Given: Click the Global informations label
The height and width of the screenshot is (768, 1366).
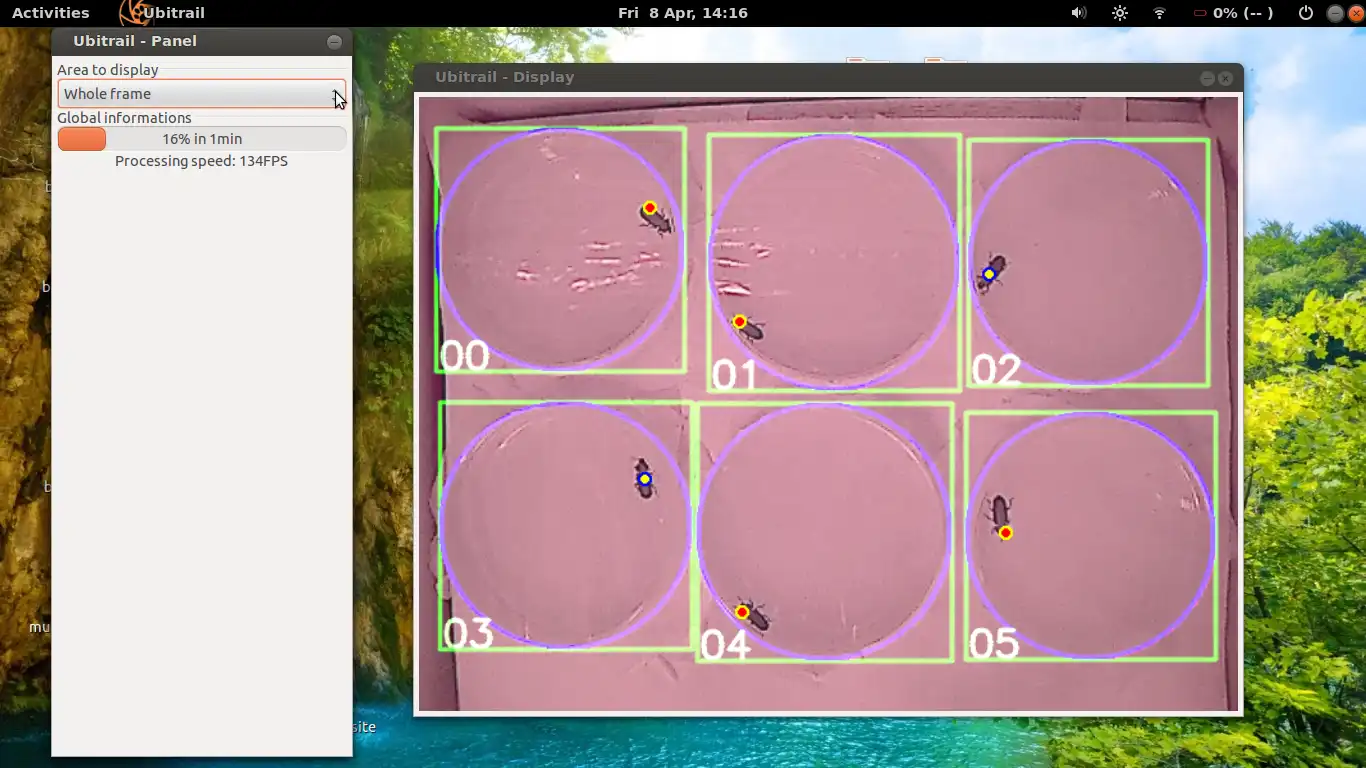Looking at the screenshot, I should (124, 118).
